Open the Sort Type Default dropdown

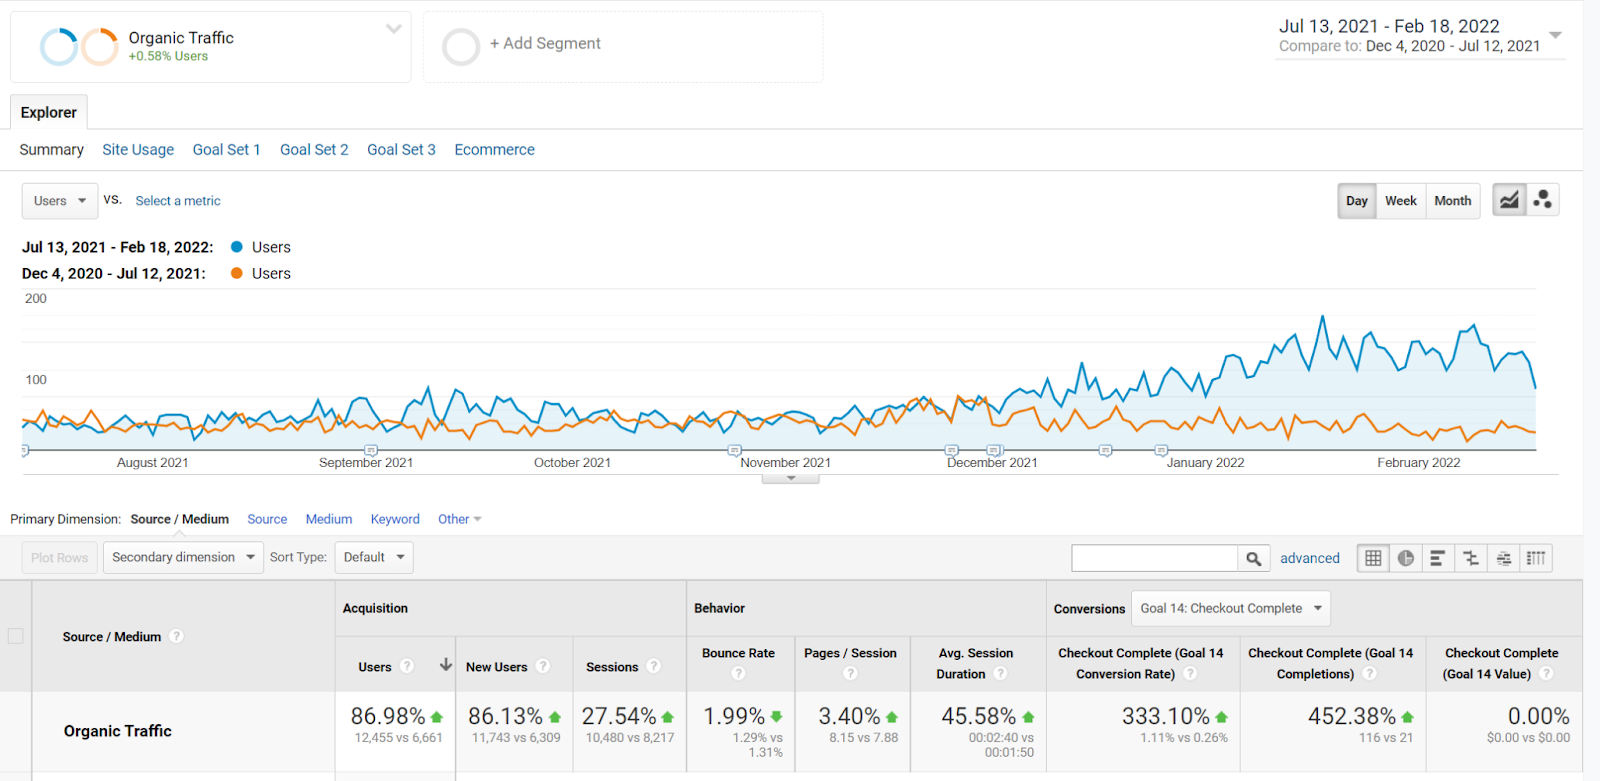click(374, 557)
